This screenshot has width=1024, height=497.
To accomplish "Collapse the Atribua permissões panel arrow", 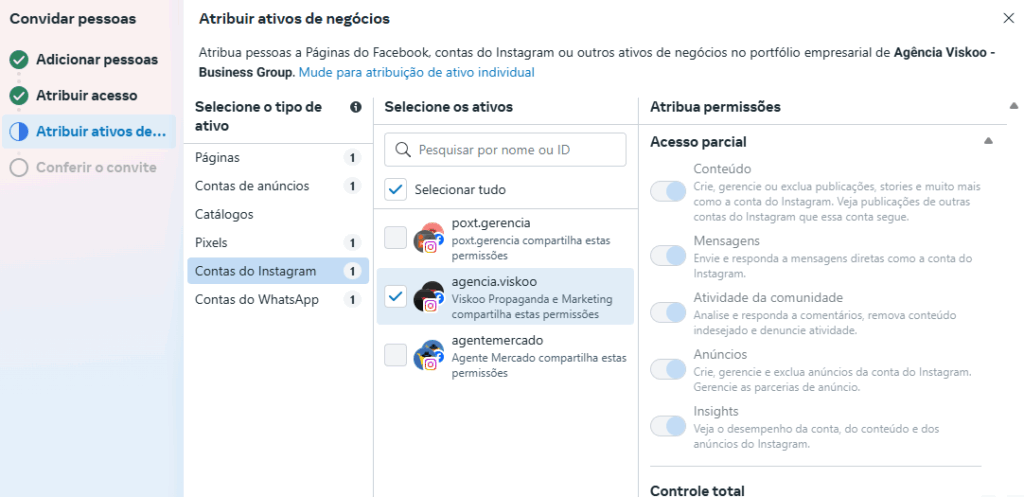I will click(1014, 106).
